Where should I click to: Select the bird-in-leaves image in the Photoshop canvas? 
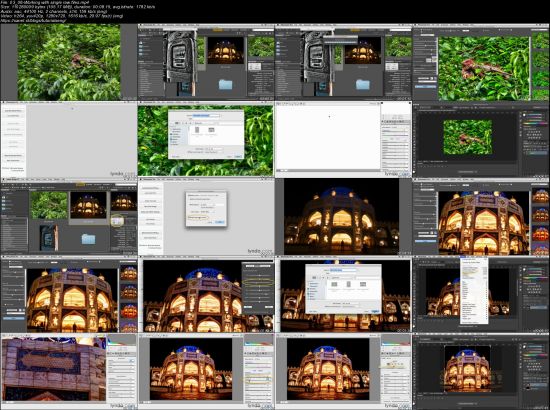coord(468,137)
